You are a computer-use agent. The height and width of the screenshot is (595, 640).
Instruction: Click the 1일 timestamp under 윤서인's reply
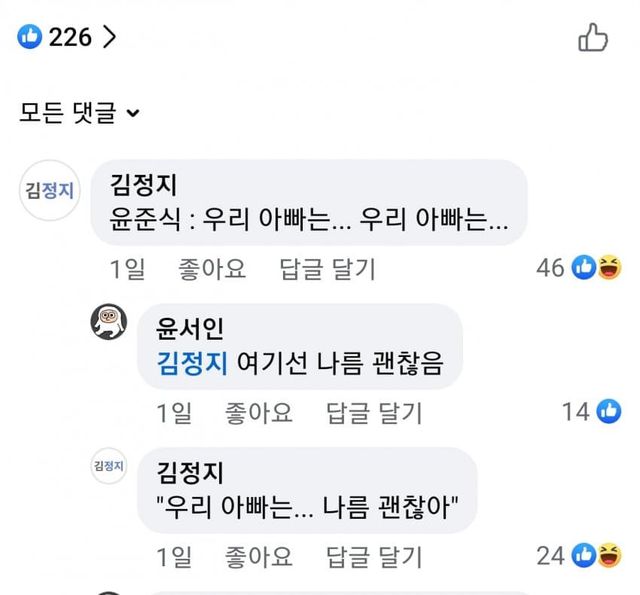171,412
